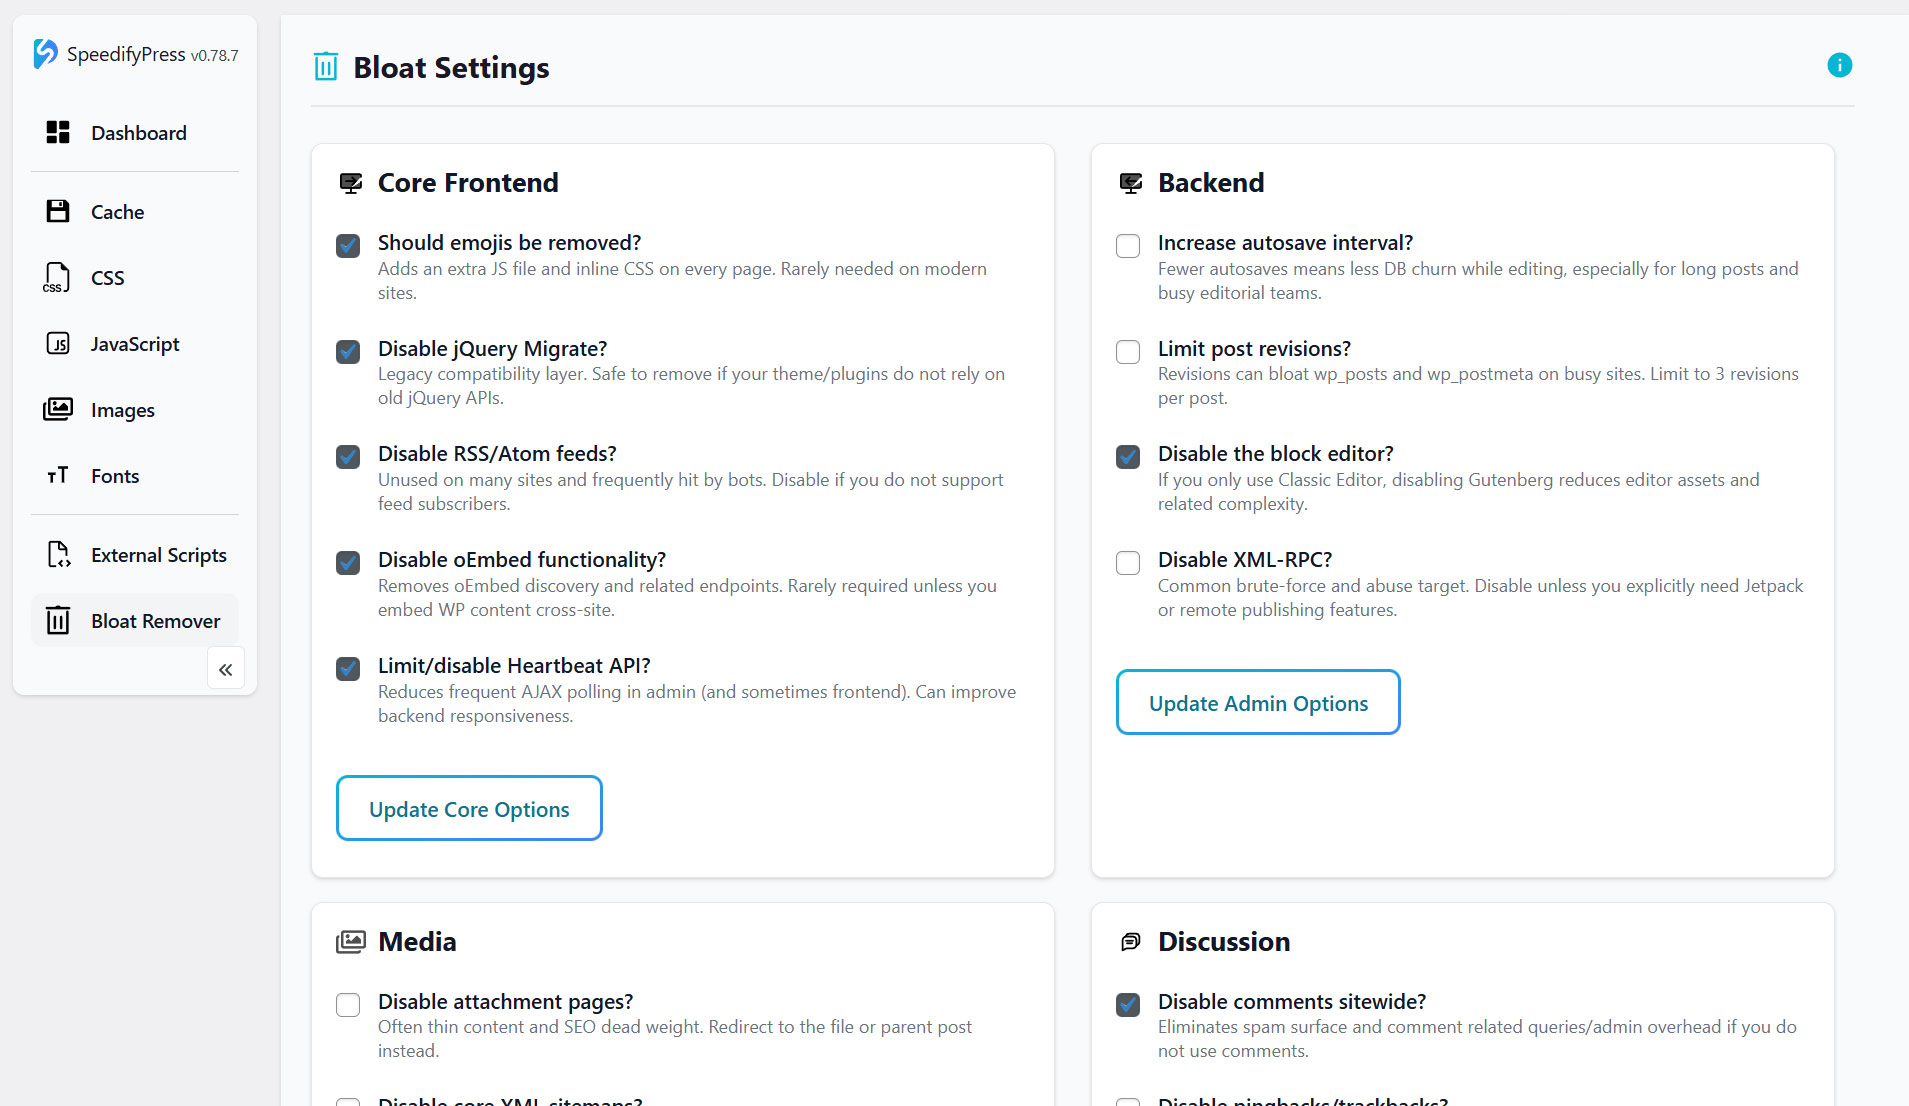Click the 'Disable the block editor?' label

(1275, 453)
